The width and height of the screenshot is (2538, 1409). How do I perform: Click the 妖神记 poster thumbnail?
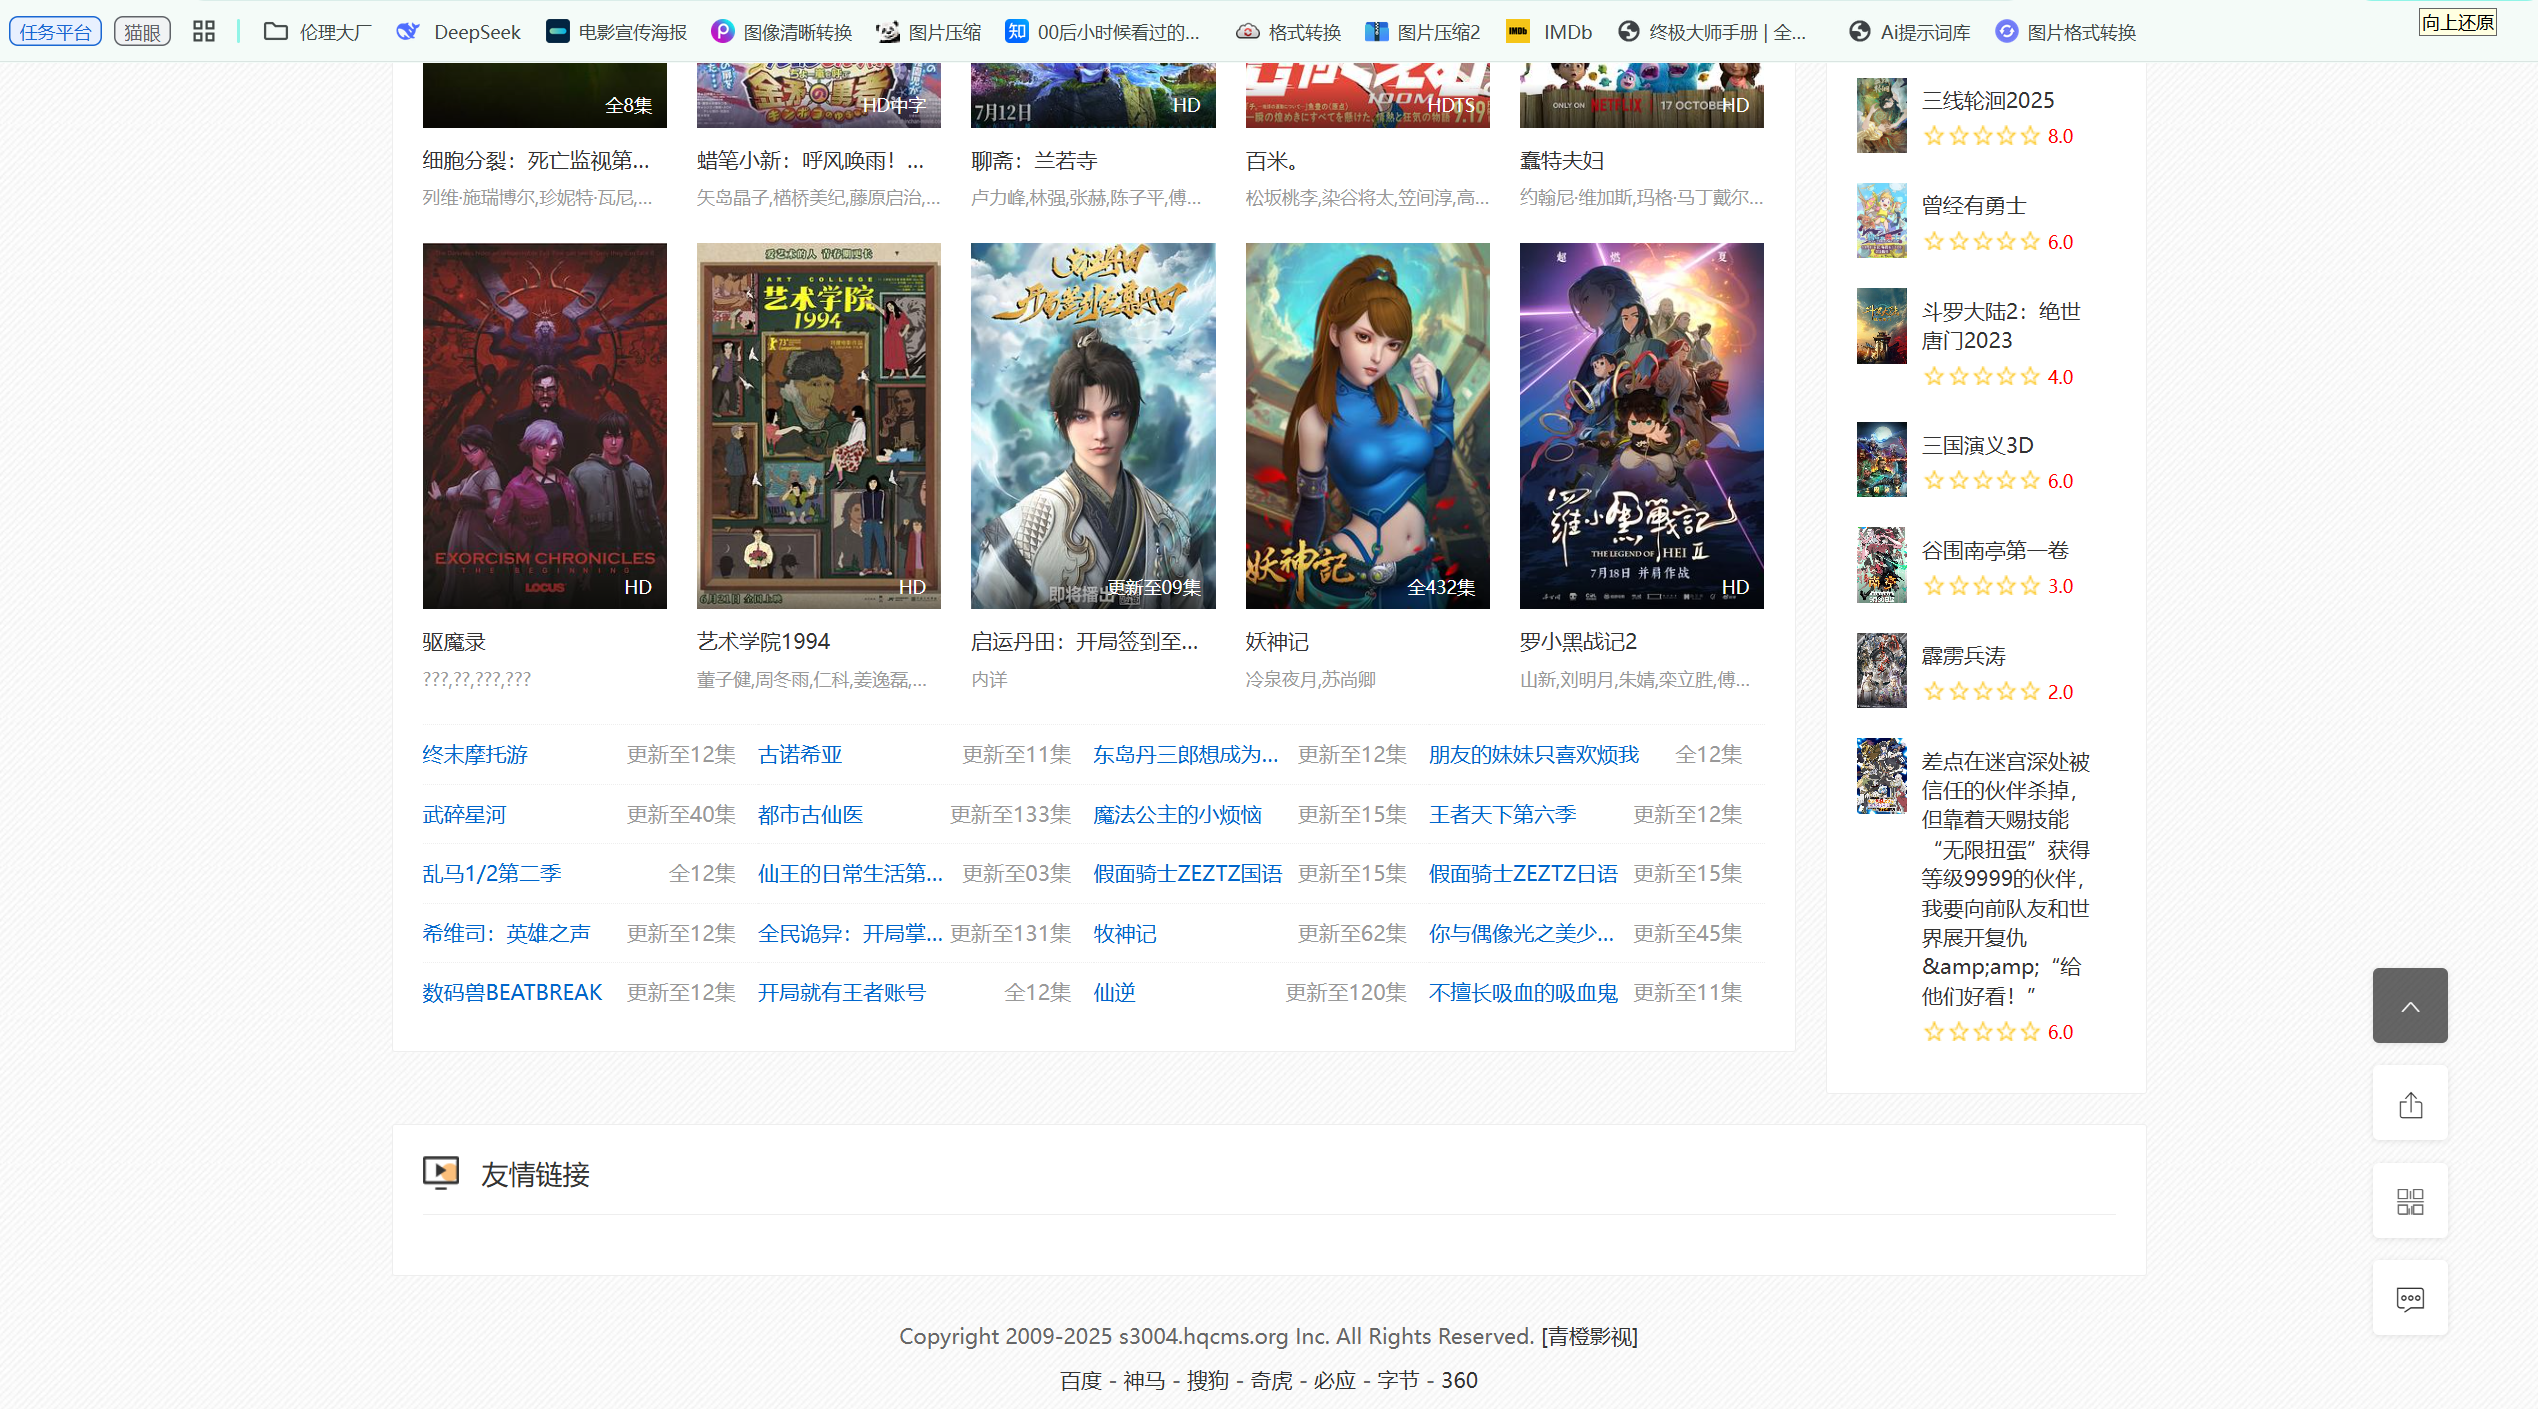(1366, 425)
